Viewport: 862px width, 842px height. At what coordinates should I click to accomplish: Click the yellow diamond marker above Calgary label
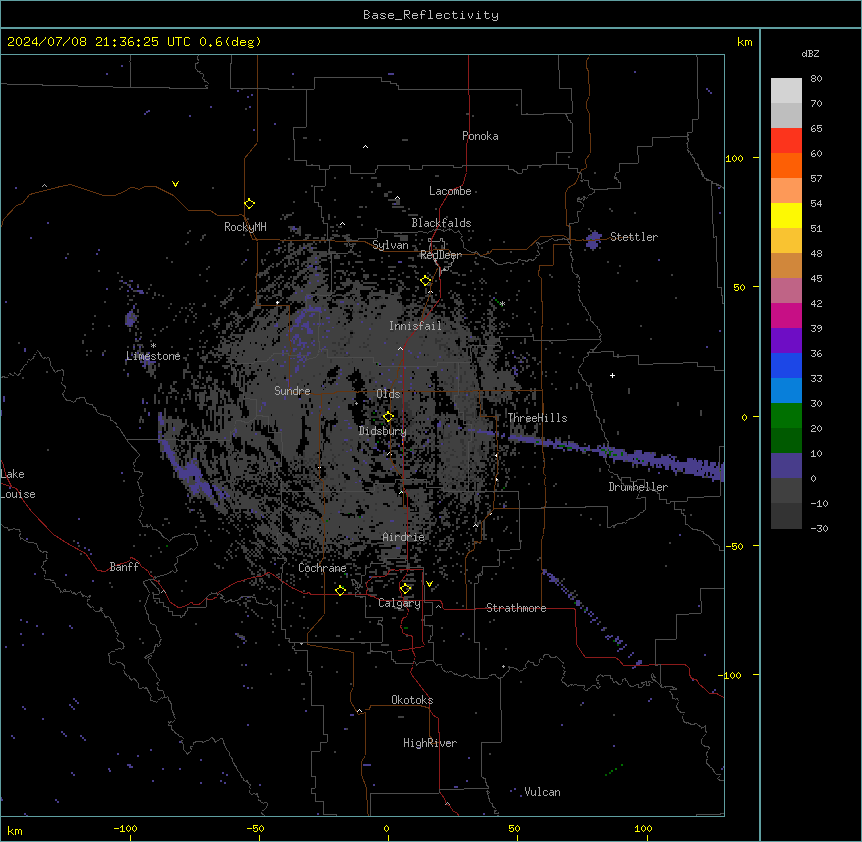click(x=405, y=589)
